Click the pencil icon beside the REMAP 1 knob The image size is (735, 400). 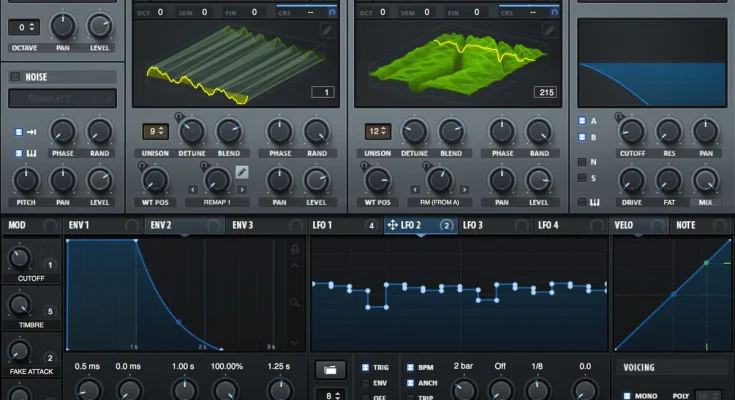coord(242,173)
